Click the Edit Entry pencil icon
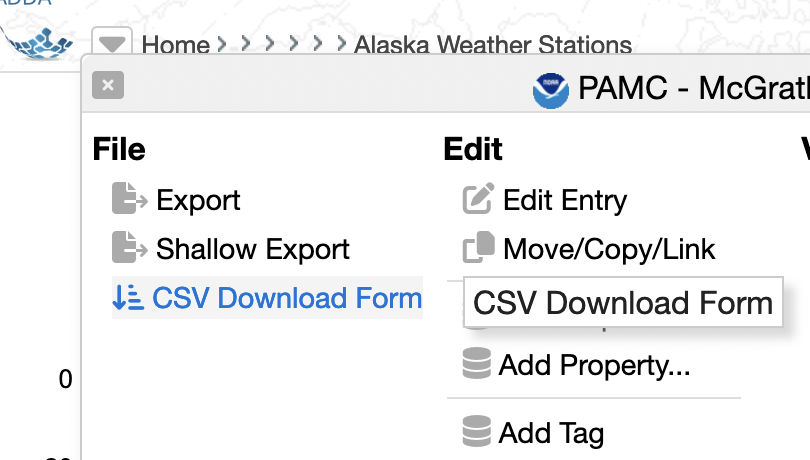 (x=478, y=200)
